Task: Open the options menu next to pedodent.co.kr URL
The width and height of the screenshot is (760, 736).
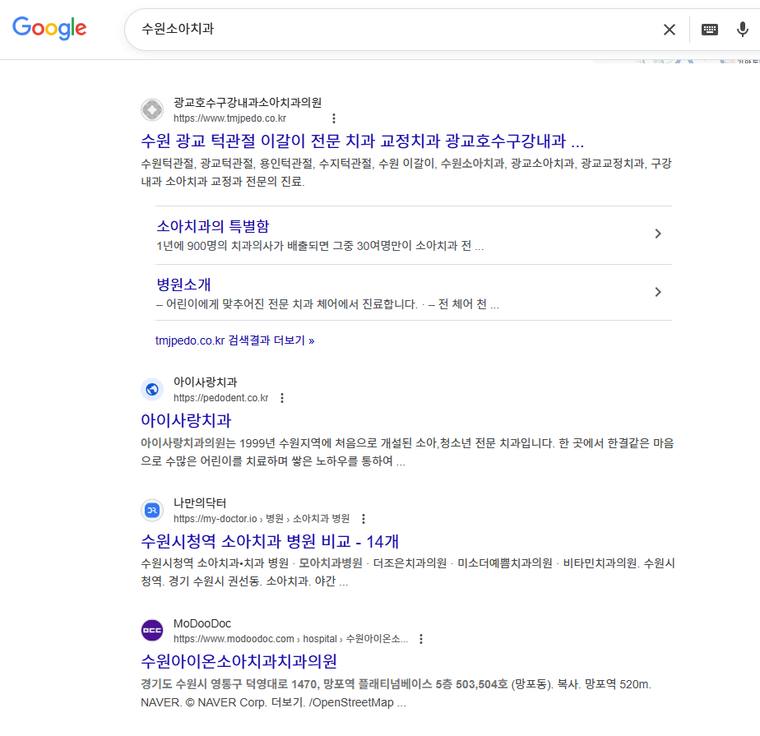Action: pos(282,398)
